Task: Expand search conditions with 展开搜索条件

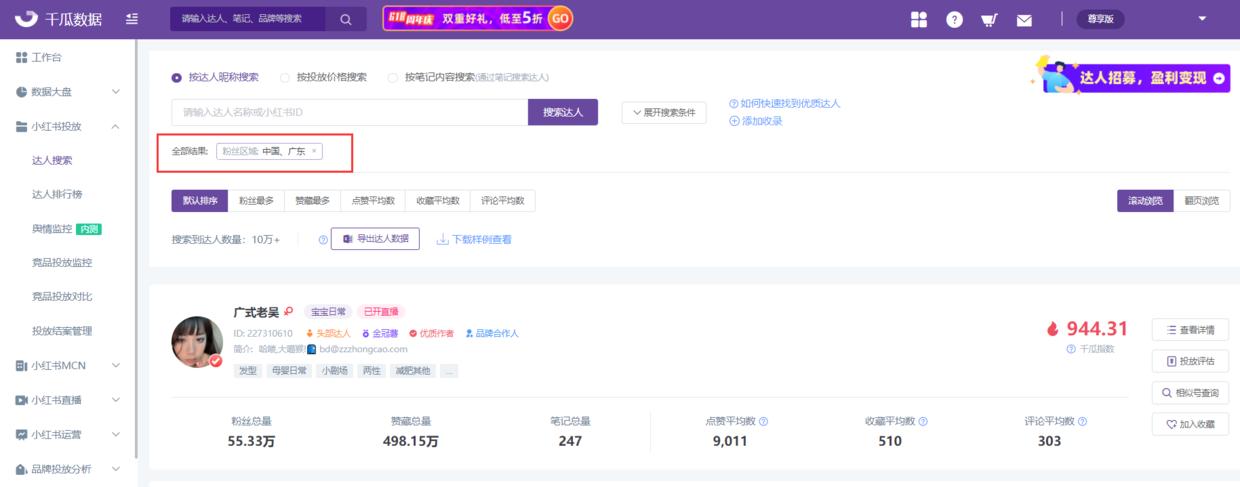Action: (664, 112)
